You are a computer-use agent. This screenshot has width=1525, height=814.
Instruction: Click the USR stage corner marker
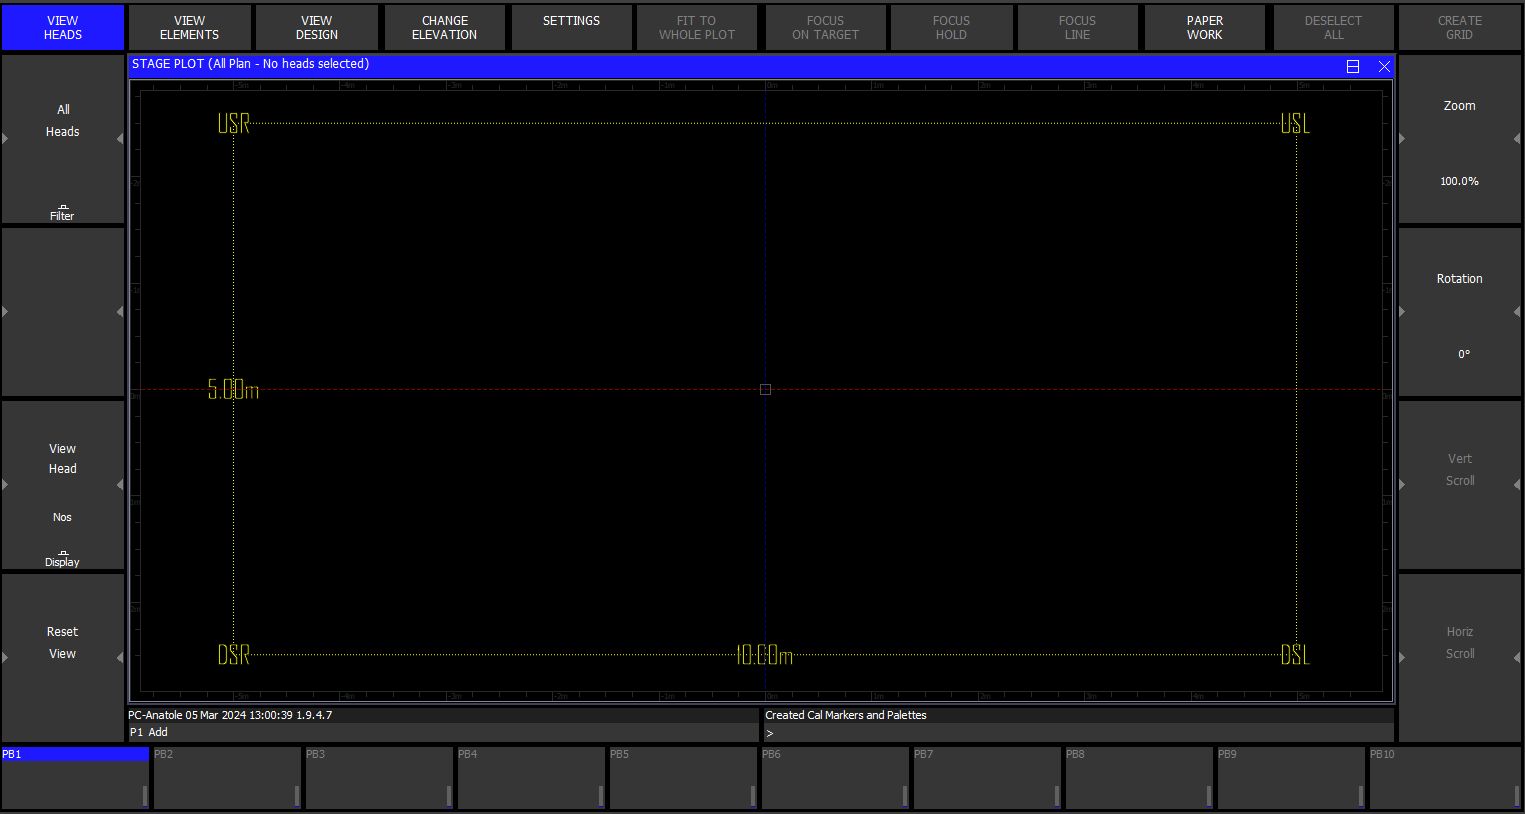pos(234,124)
